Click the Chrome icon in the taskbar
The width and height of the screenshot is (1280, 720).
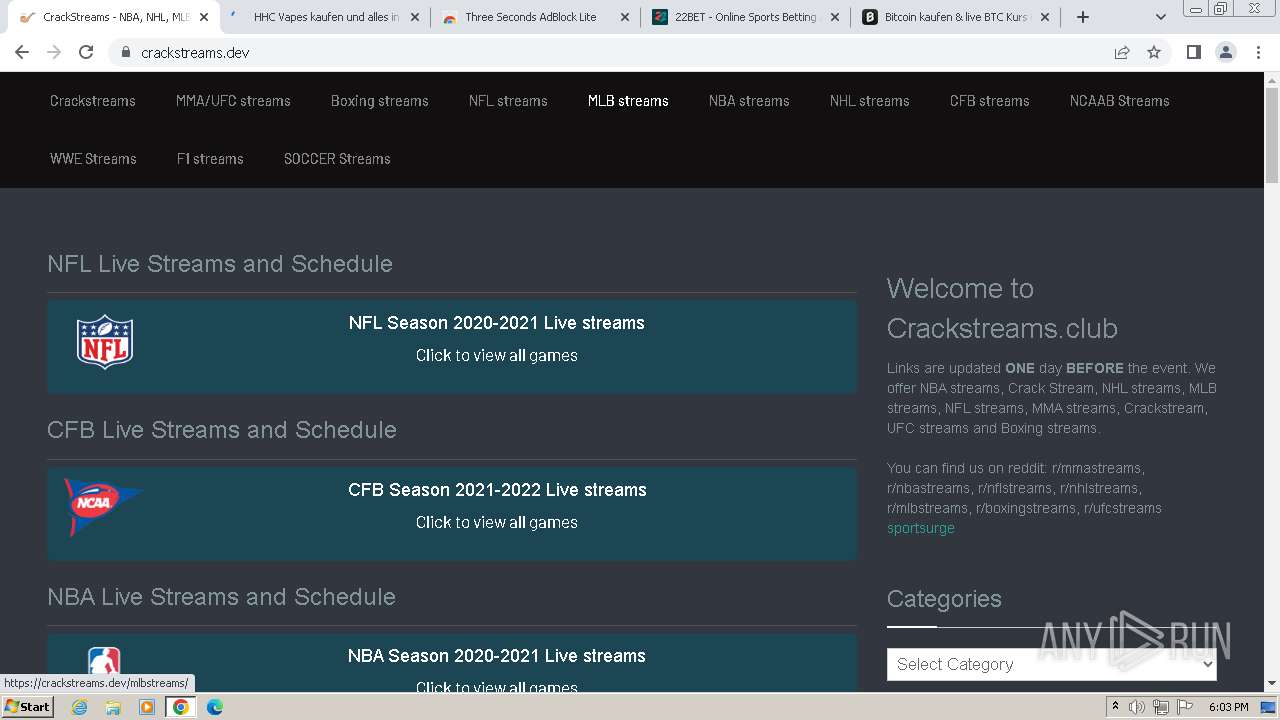pyautogui.click(x=181, y=707)
